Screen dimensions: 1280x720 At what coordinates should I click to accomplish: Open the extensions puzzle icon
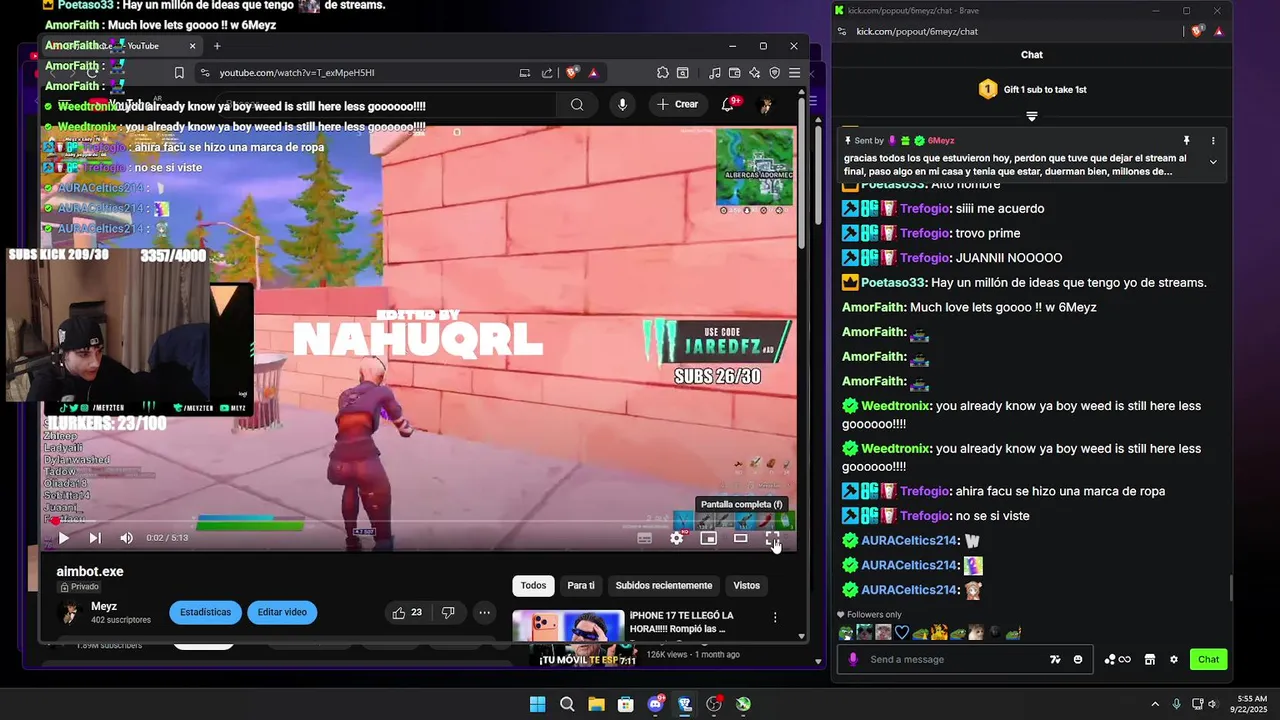(662, 72)
